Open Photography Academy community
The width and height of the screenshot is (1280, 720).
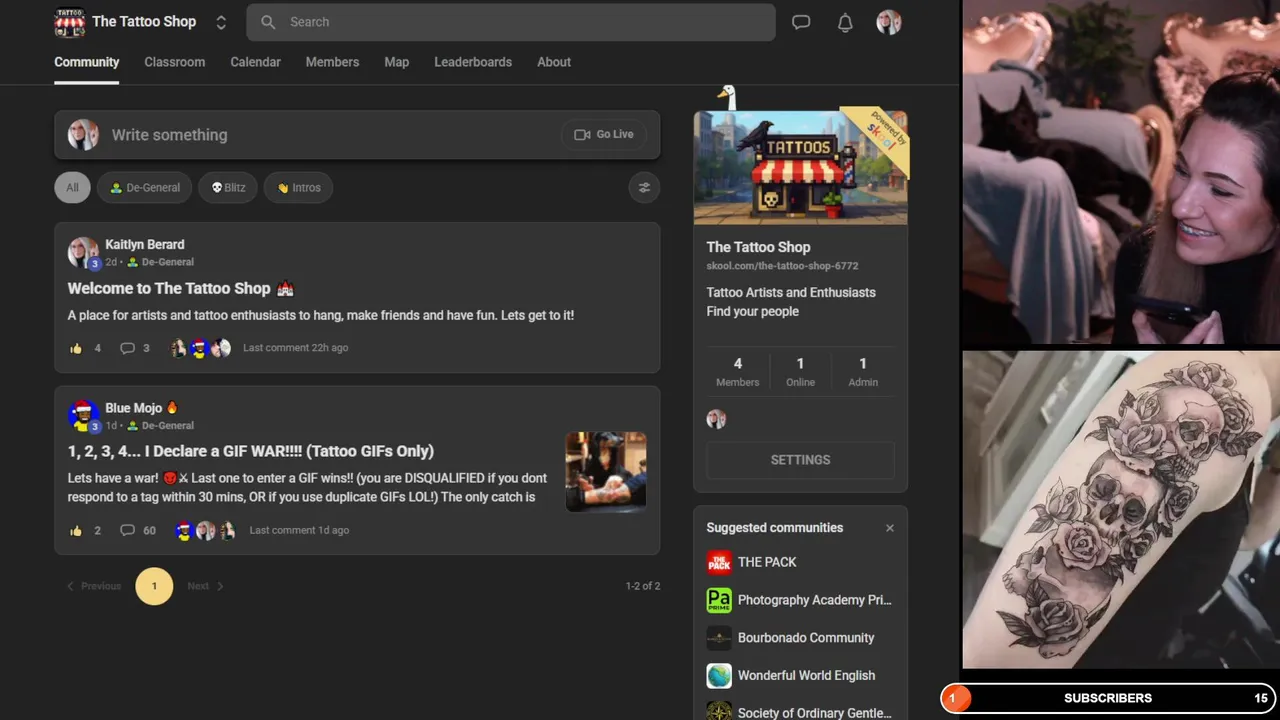tap(815, 600)
